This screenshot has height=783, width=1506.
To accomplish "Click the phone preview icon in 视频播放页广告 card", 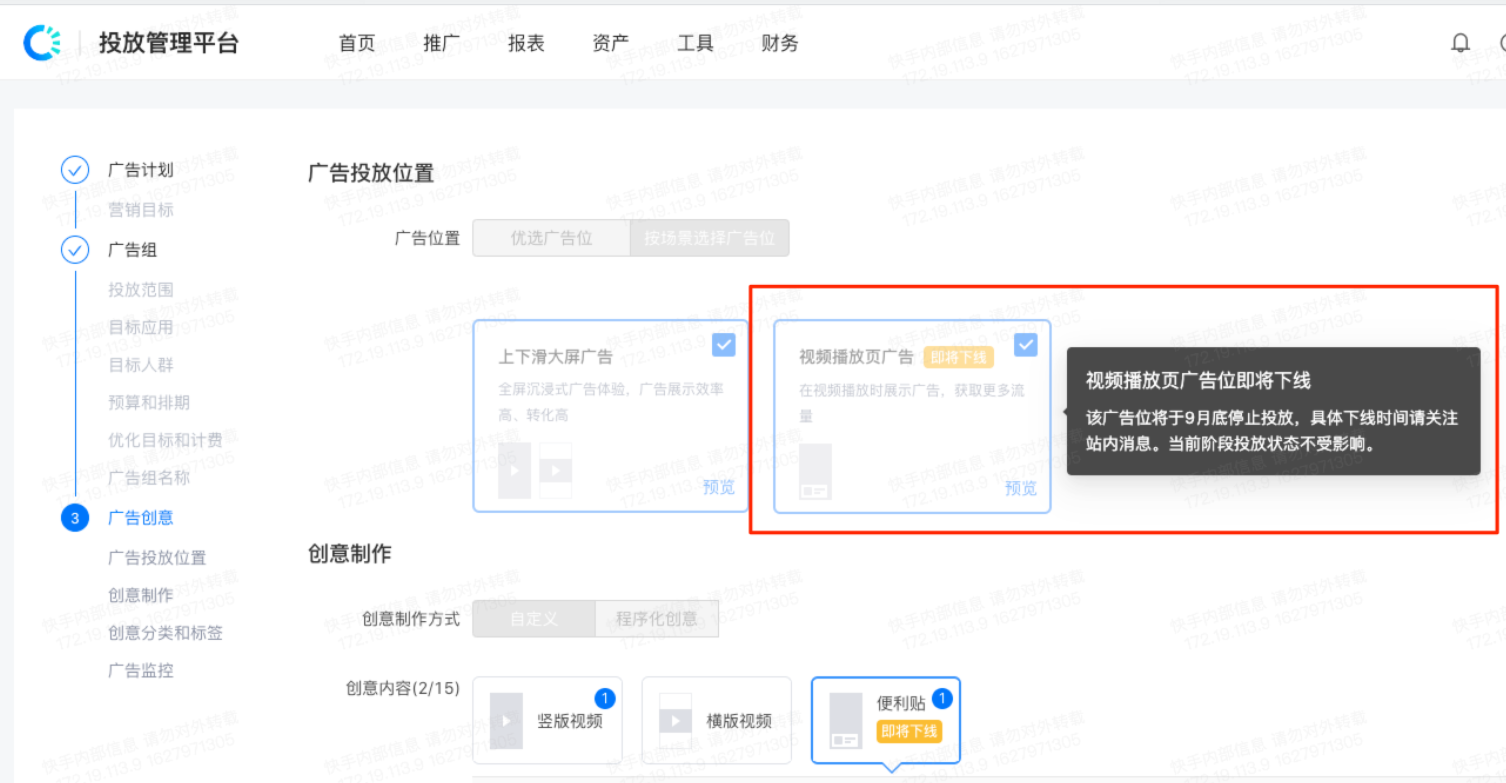I will point(815,470).
